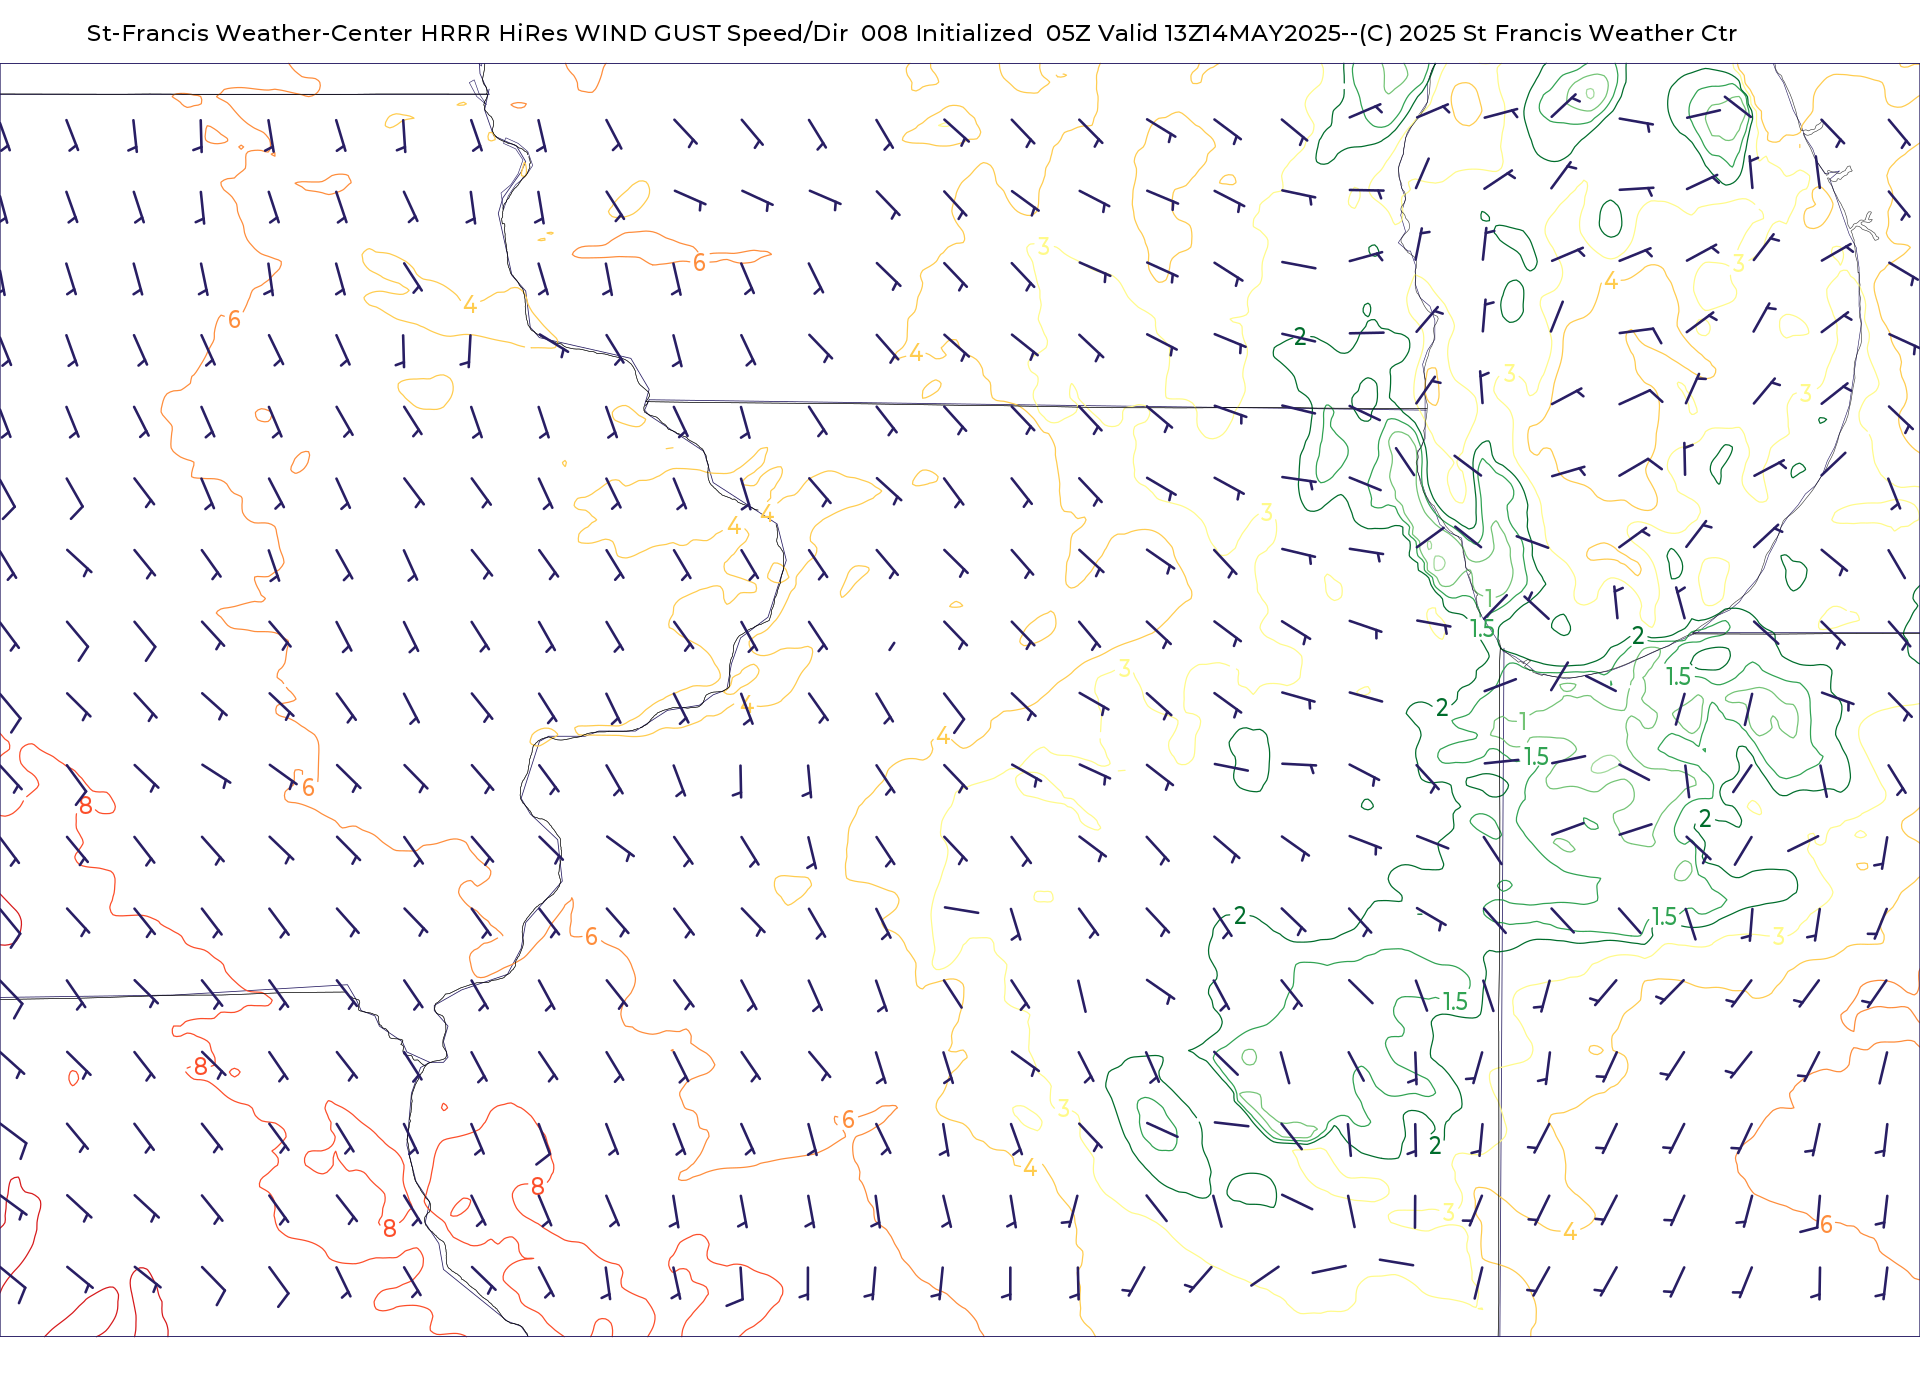The image size is (1920, 1400).
Task: Click the HRRR HiRes WIND GUST map title
Action: click(911, 33)
